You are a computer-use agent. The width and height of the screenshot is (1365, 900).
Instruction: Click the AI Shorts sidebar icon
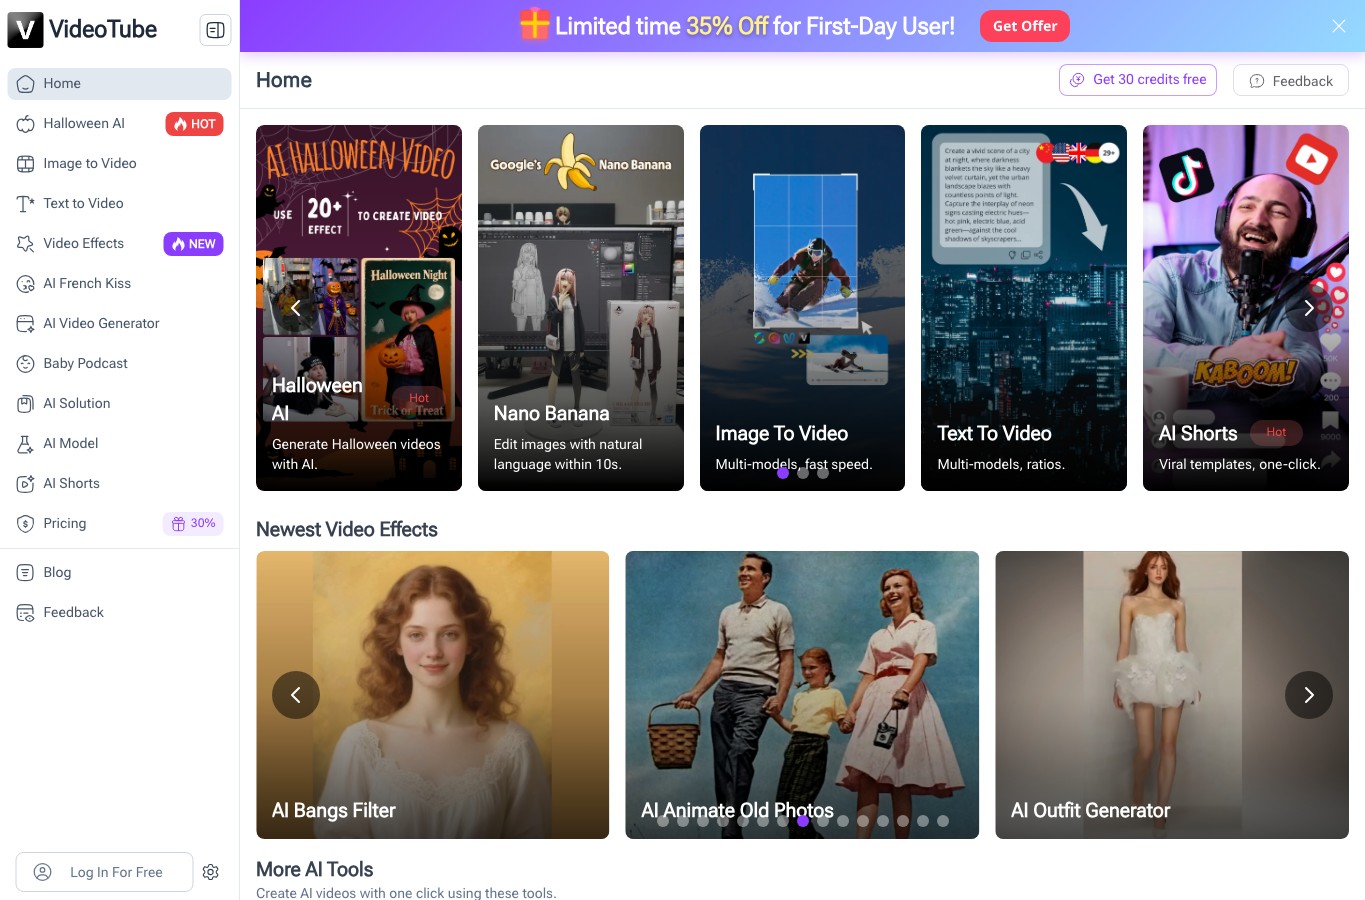click(26, 484)
